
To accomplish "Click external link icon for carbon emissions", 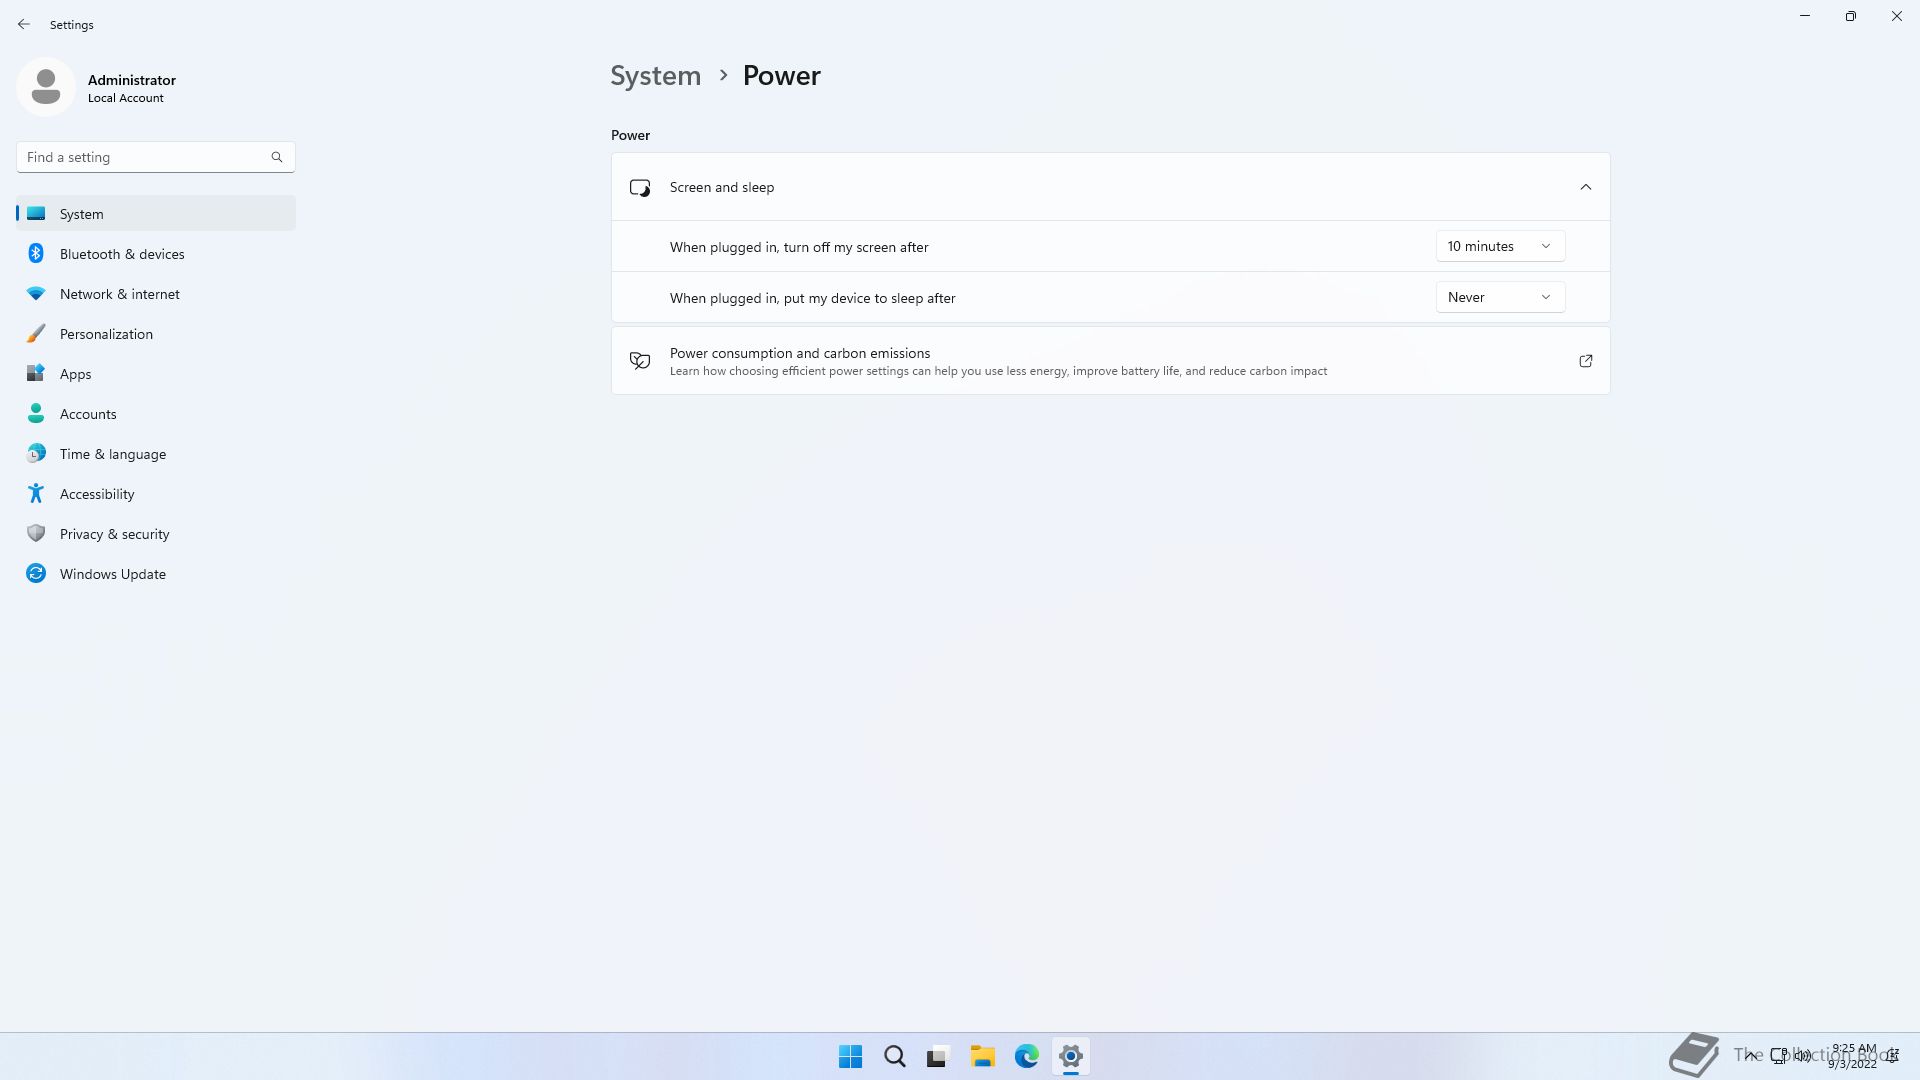I will pyautogui.click(x=1585, y=361).
